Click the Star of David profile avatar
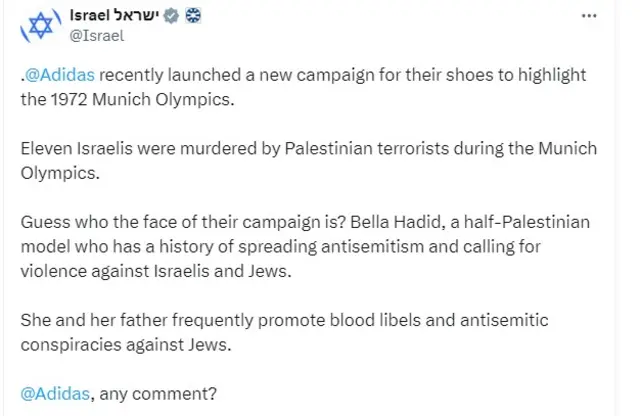This screenshot has height=416, width=640. coord(38,28)
